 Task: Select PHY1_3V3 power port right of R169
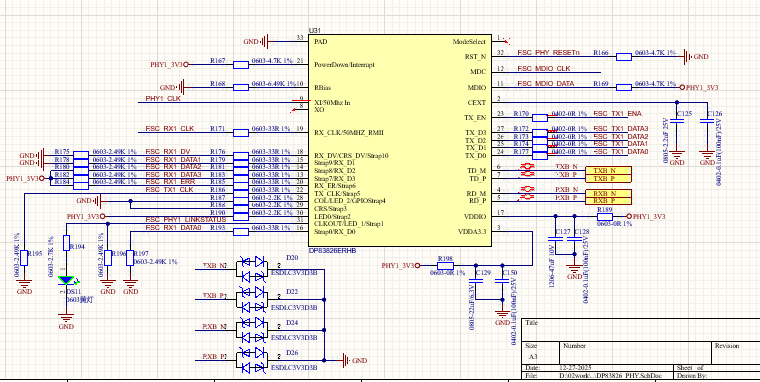699,88
